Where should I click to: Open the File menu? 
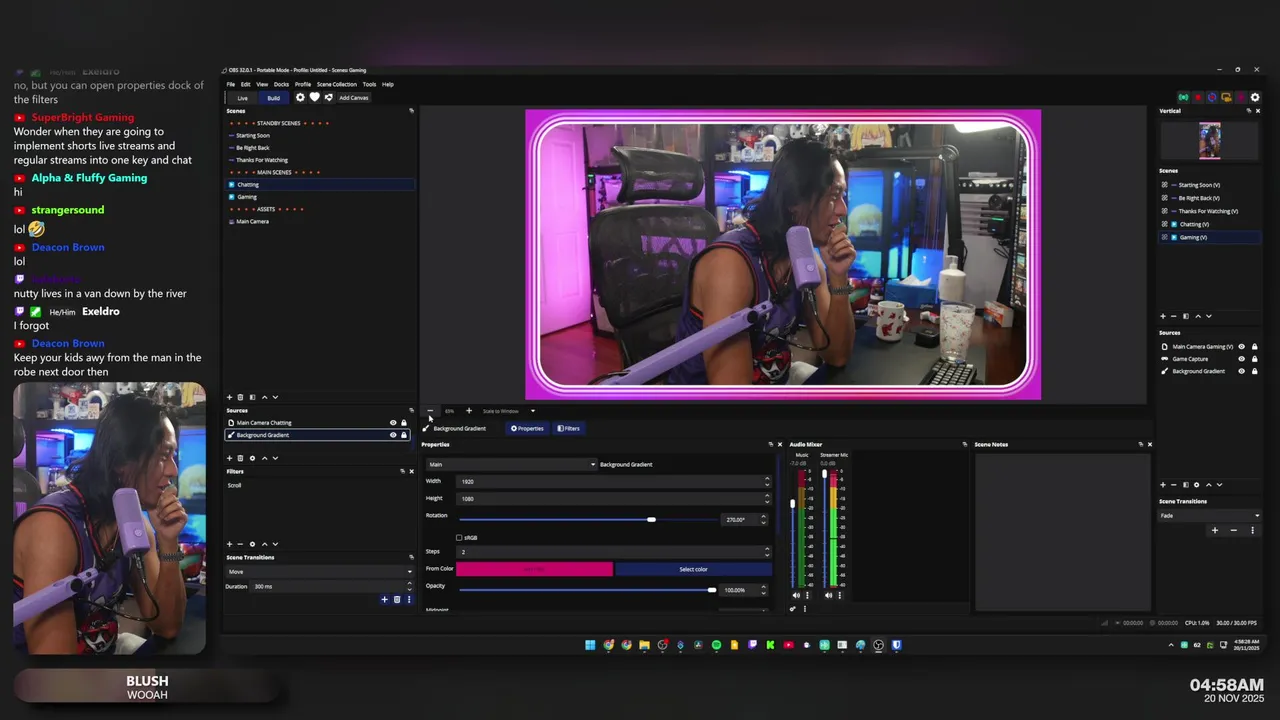231,84
